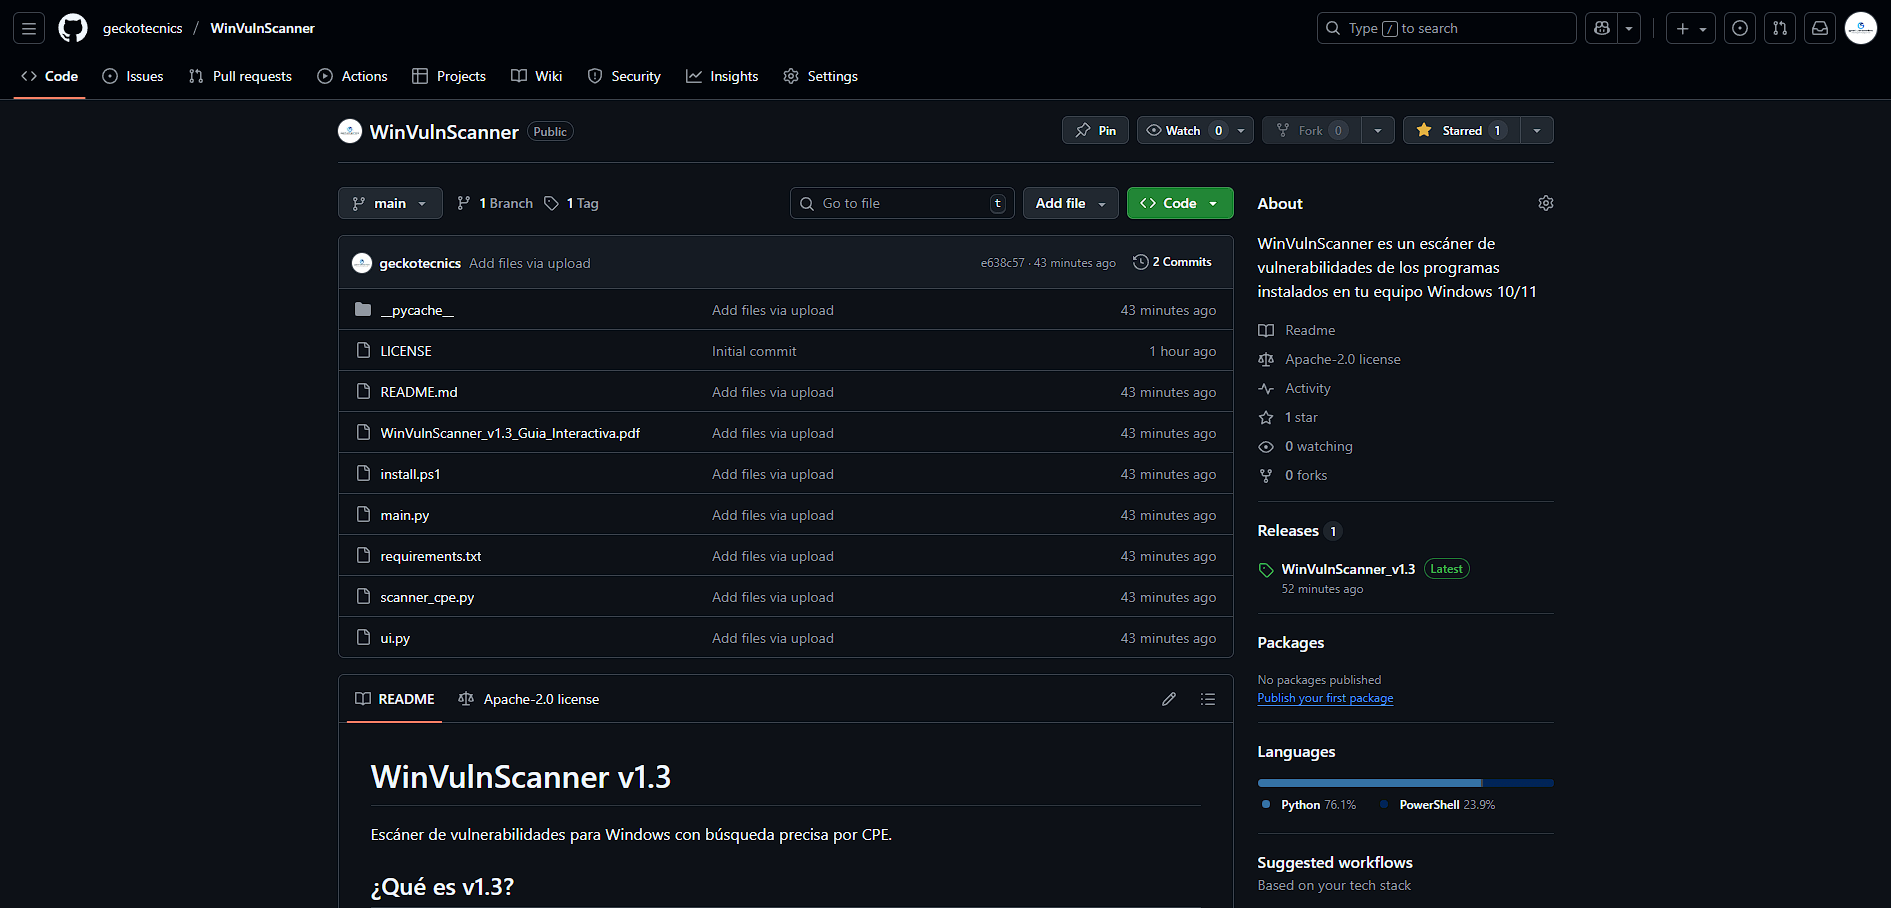Open the Add file dropdown
Image resolution: width=1891 pixels, height=908 pixels.
pyautogui.click(x=1071, y=203)
